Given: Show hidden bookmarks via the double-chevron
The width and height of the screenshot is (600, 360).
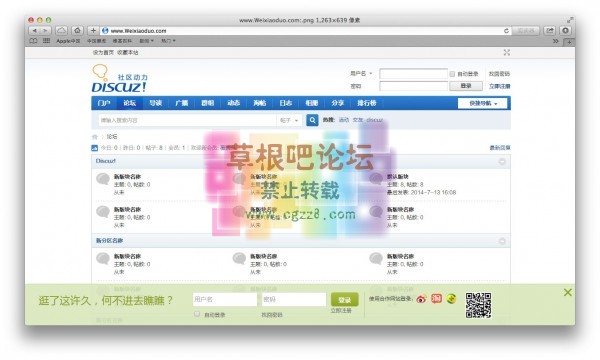Looking at the screenshot, I should pos(556,41).
